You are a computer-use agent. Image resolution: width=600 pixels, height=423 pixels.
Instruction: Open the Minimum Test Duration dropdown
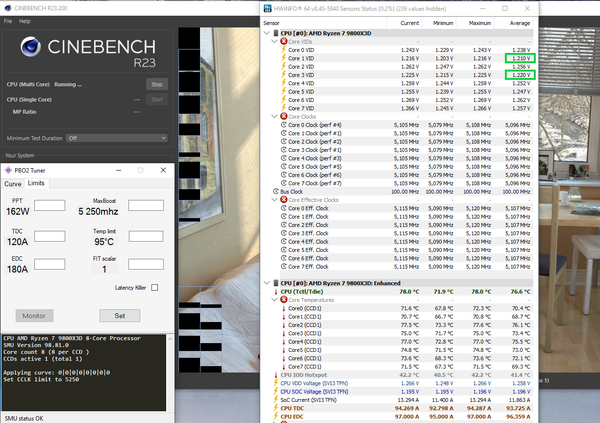point(117,138)
